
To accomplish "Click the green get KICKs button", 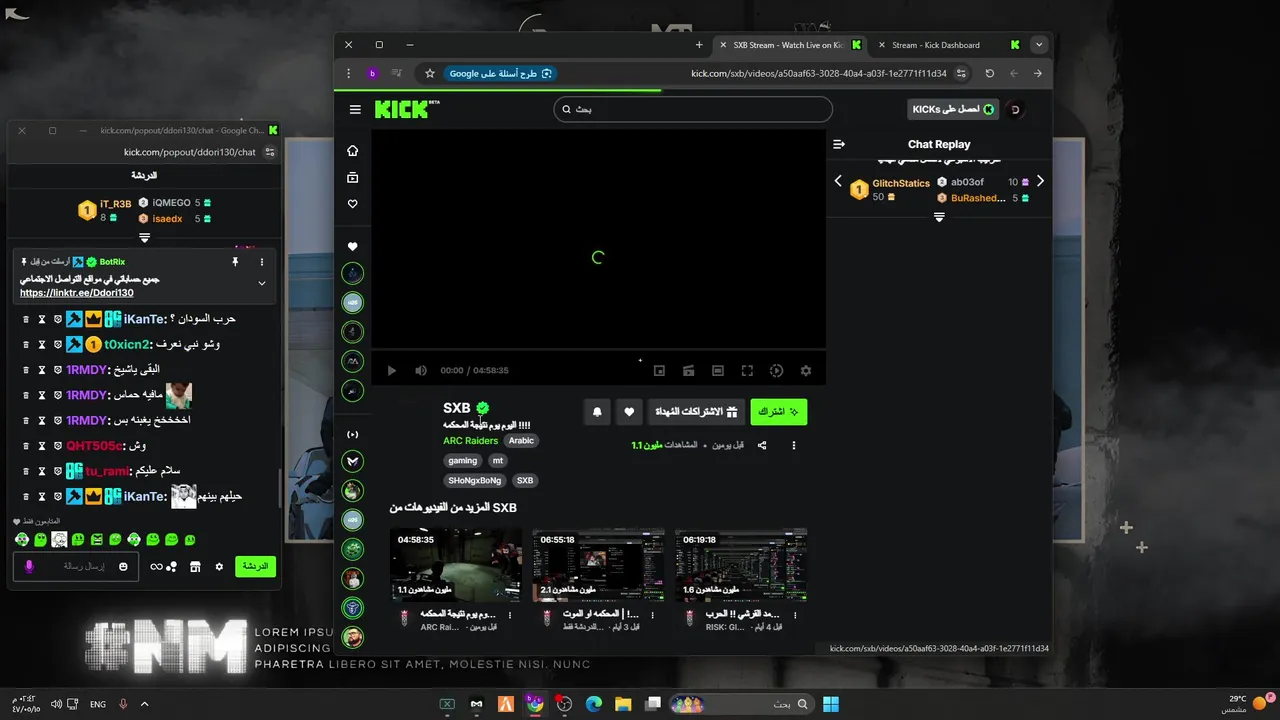I will [x=953, y=109].
